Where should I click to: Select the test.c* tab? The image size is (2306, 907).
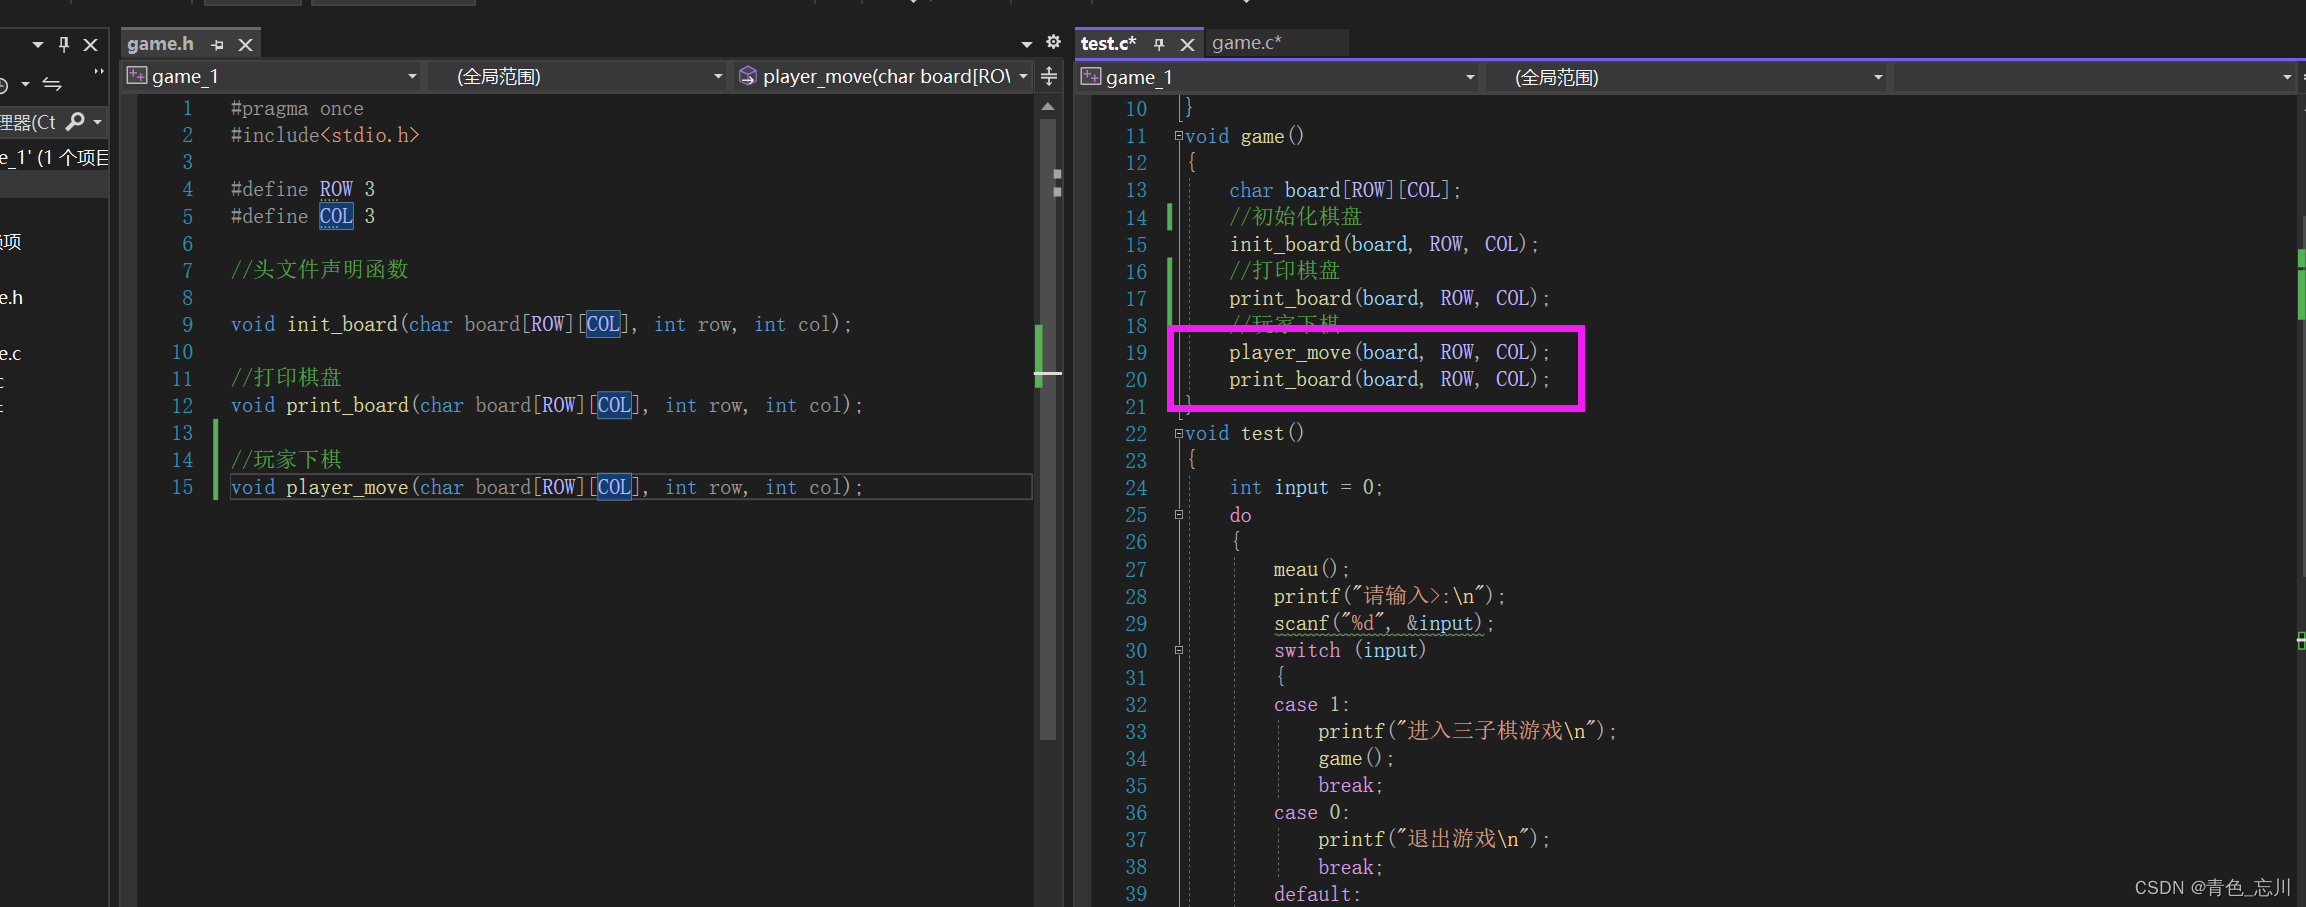1108,43
